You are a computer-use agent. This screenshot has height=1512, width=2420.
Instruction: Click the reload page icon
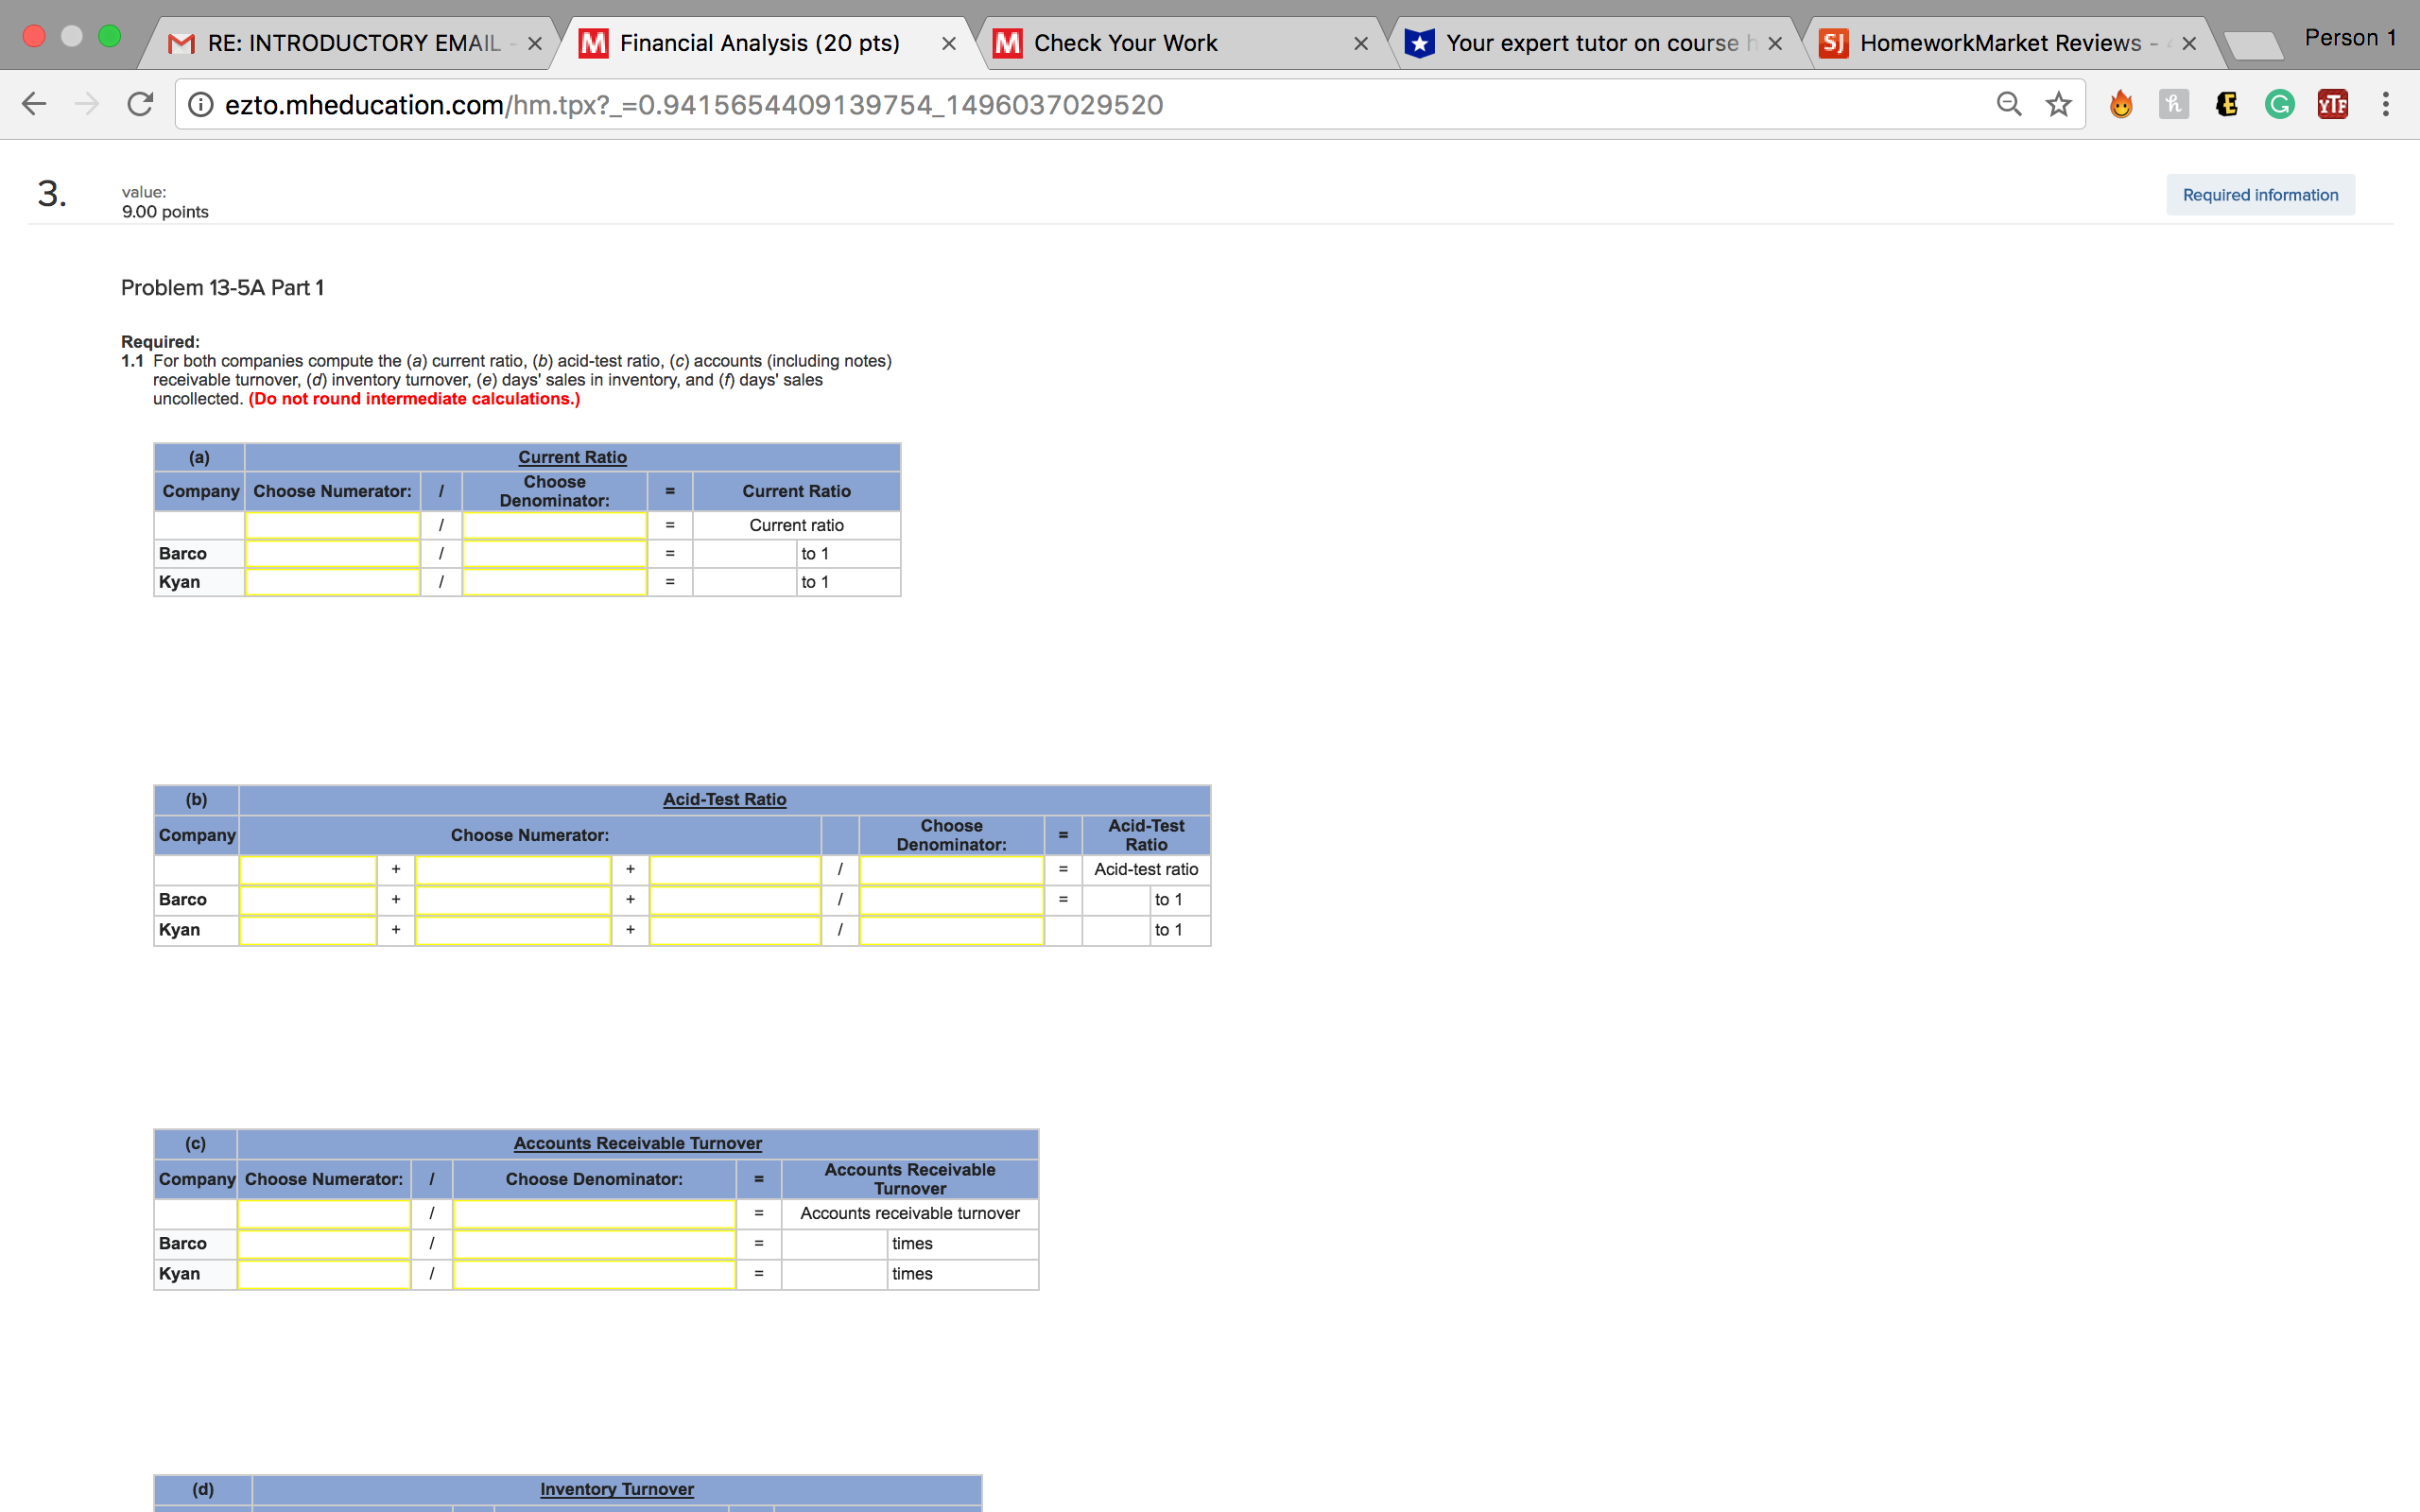[x=140, y=104]
